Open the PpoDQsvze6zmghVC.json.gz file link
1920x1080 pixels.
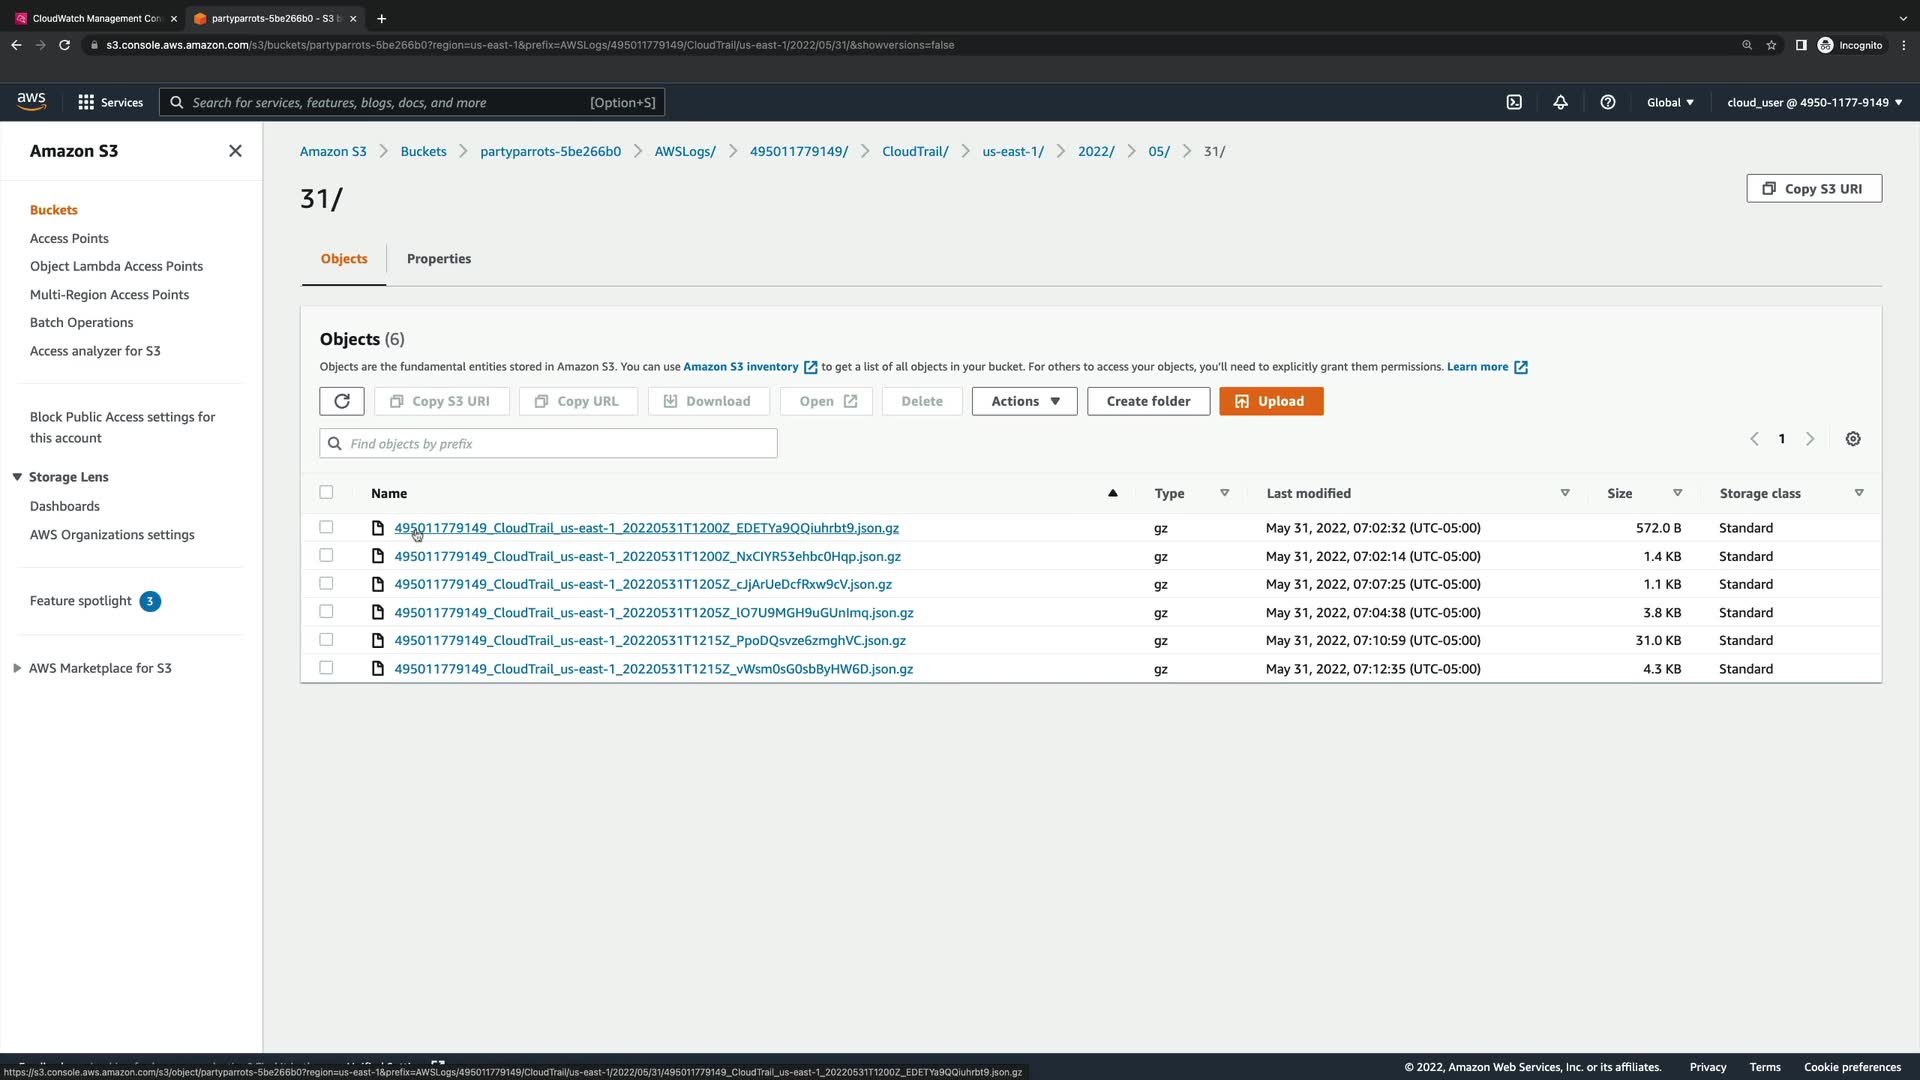(x=649, y=640)
